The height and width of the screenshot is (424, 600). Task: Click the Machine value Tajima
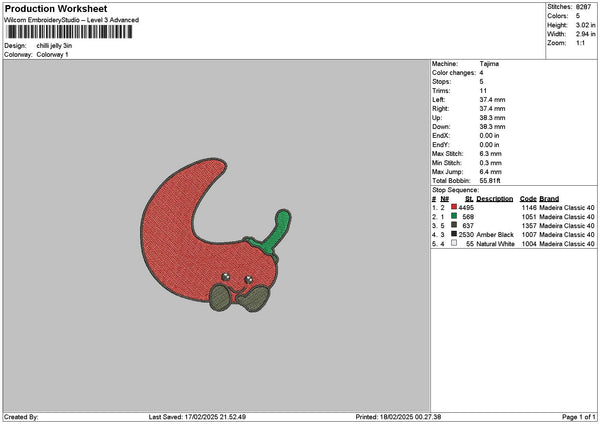click(489, 64)
